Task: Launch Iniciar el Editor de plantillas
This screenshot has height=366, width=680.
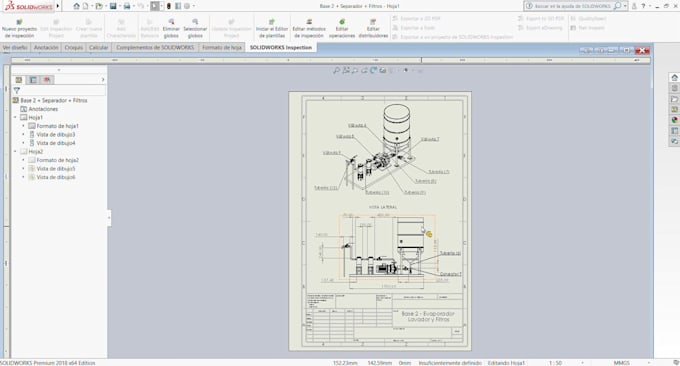Action: tap(272, 28)
